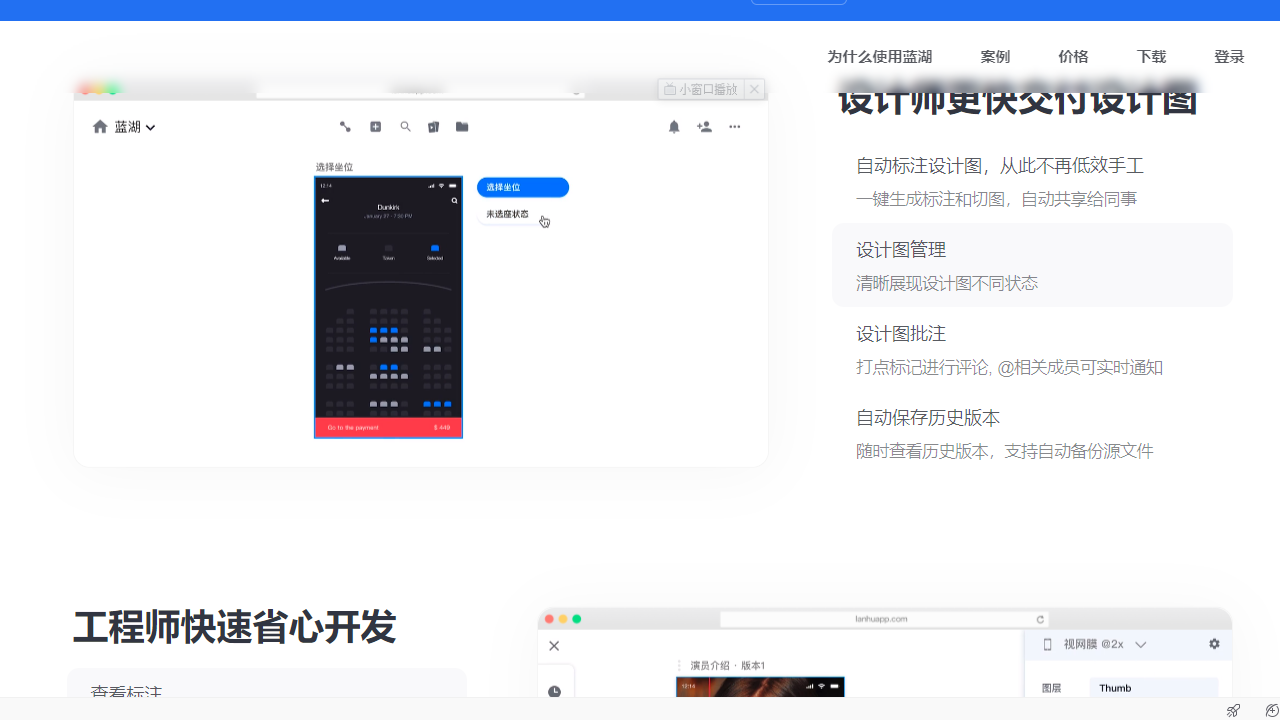
Task: Click the more options ellipsis icon
Action: pyautogui.click(x=735, y=127)
